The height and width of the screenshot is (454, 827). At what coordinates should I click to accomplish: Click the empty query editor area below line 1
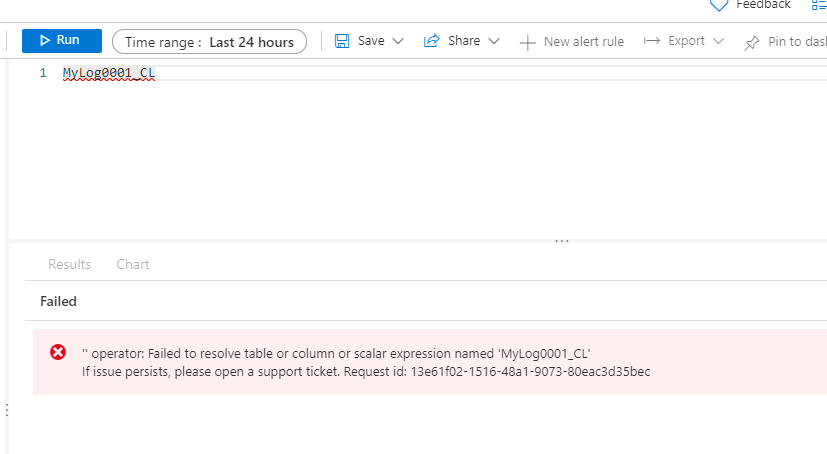(x=400, y=160)
